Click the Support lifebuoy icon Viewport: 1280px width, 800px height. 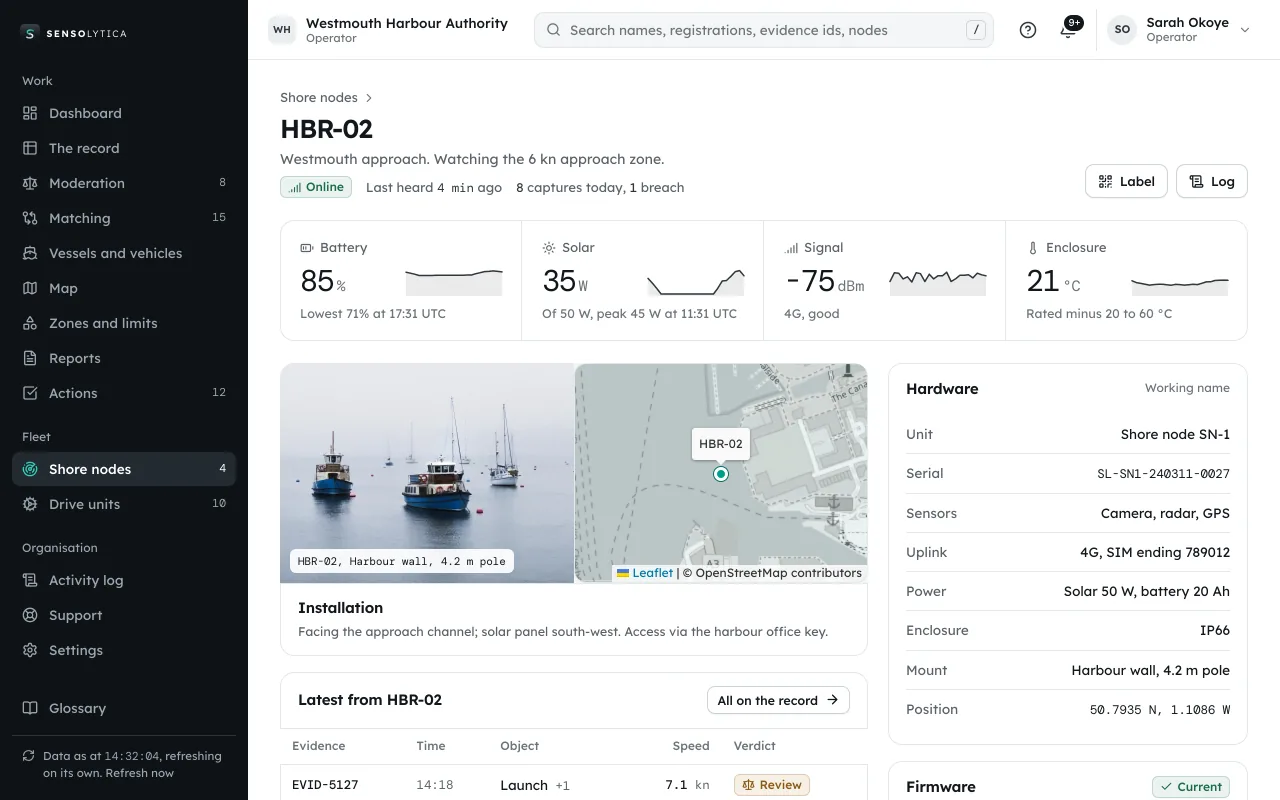30,615
